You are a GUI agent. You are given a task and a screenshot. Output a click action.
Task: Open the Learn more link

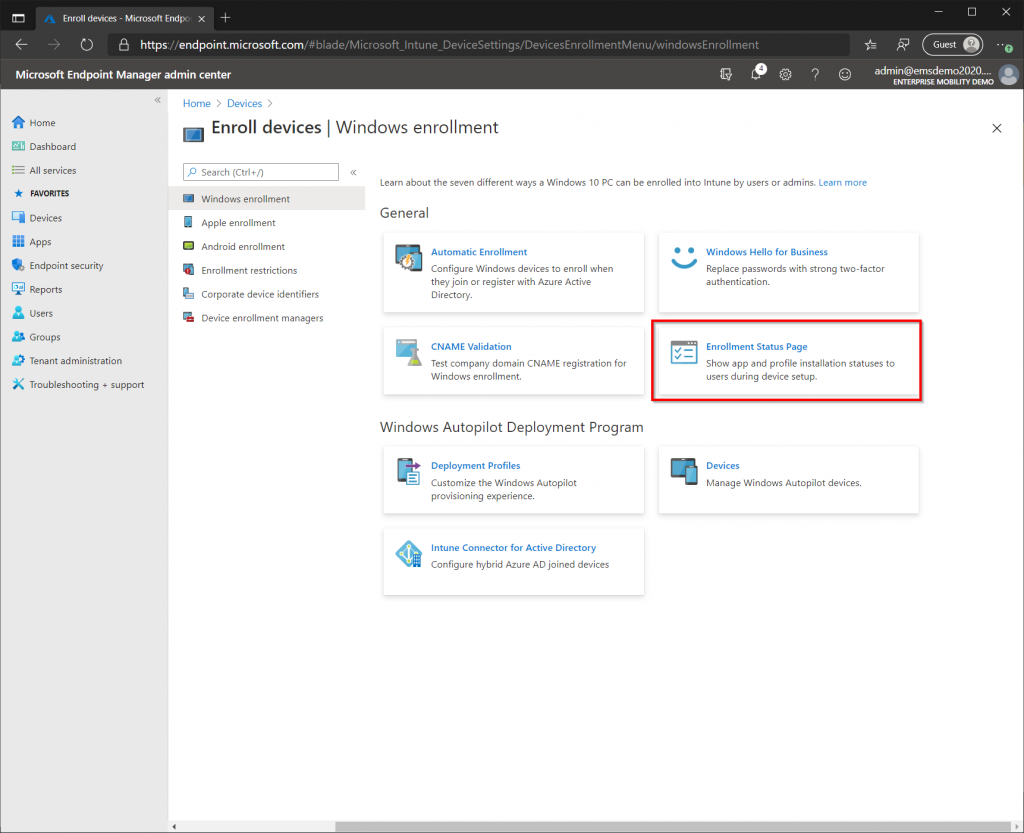[x=842, y=183]
